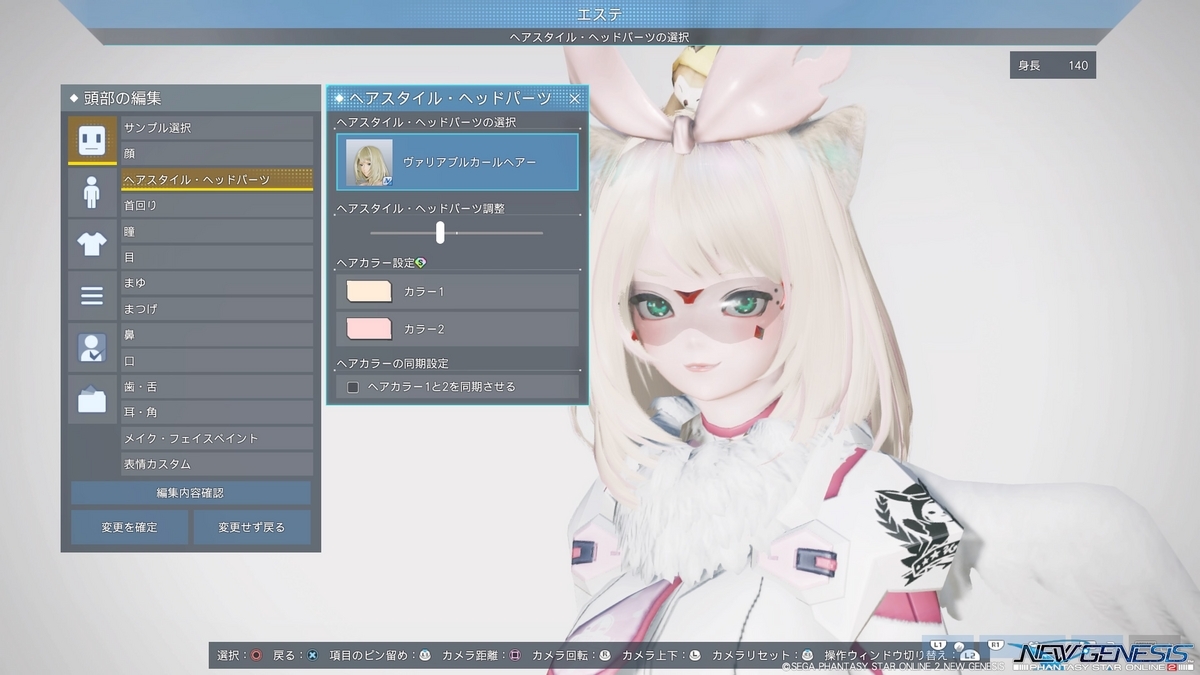This screenshot has height=675, width=1200.
Task: Open the body editing category icon
Action: (92, 192)
